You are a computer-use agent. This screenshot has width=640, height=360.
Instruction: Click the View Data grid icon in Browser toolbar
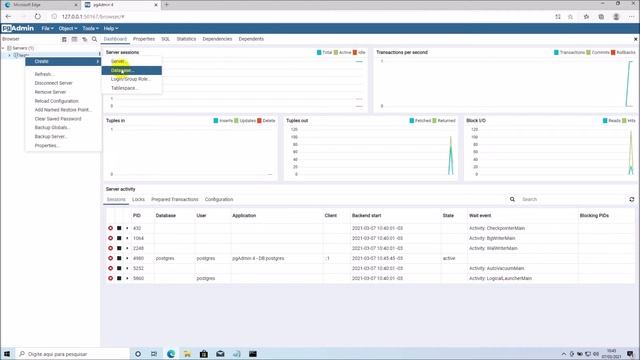74,39
